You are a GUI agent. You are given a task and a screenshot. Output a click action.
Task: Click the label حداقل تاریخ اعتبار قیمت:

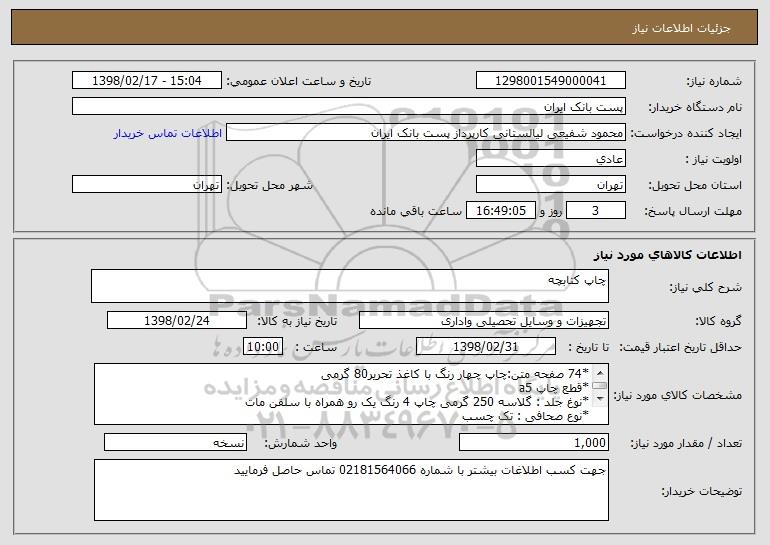pos(680,347)
